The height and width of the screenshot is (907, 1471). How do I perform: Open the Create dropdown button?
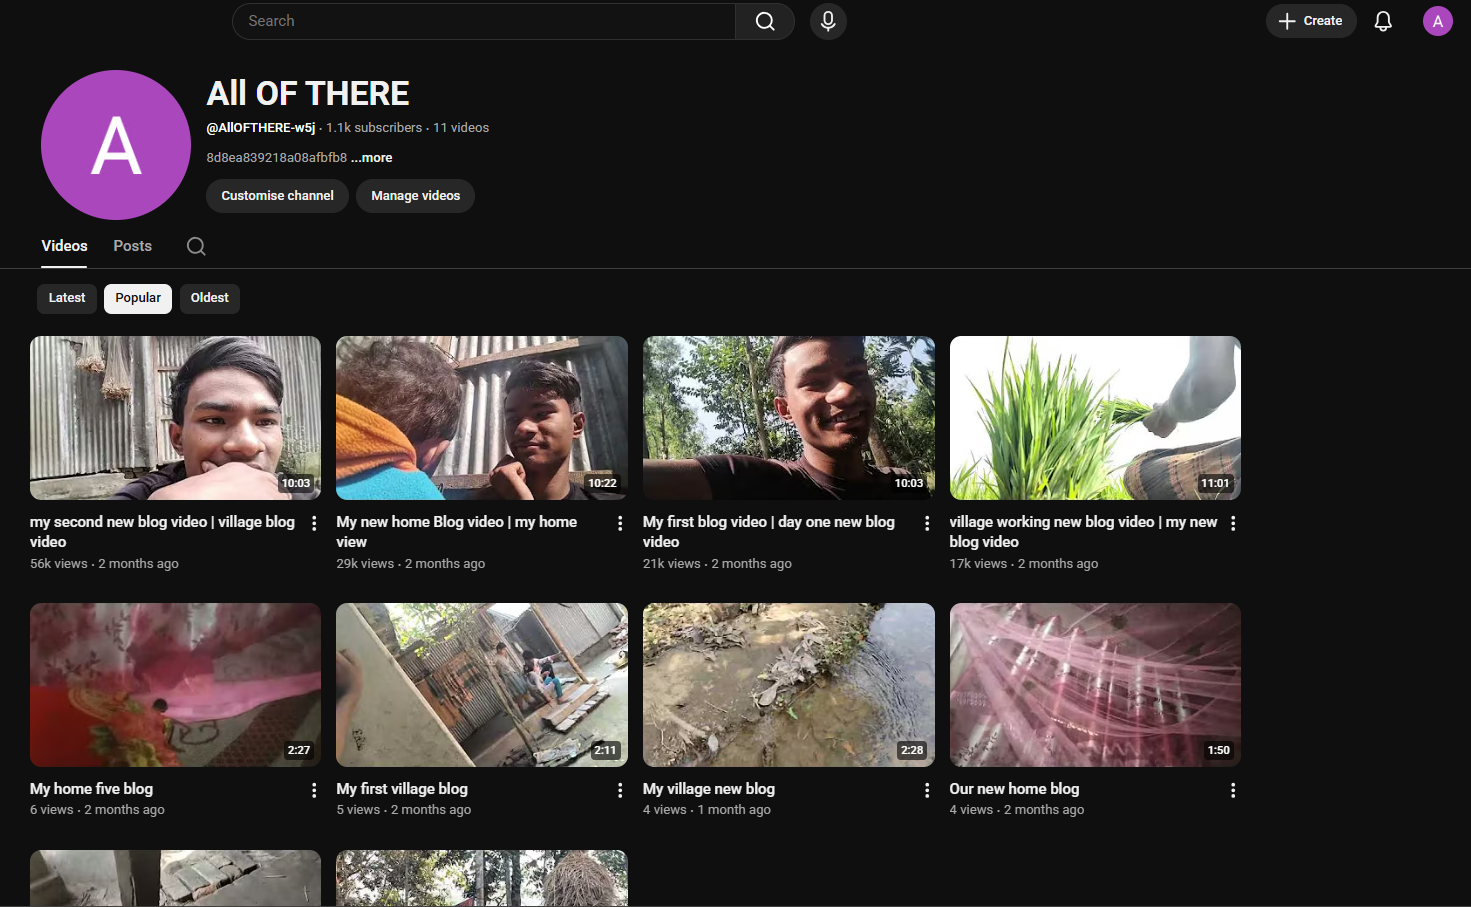1310,21
